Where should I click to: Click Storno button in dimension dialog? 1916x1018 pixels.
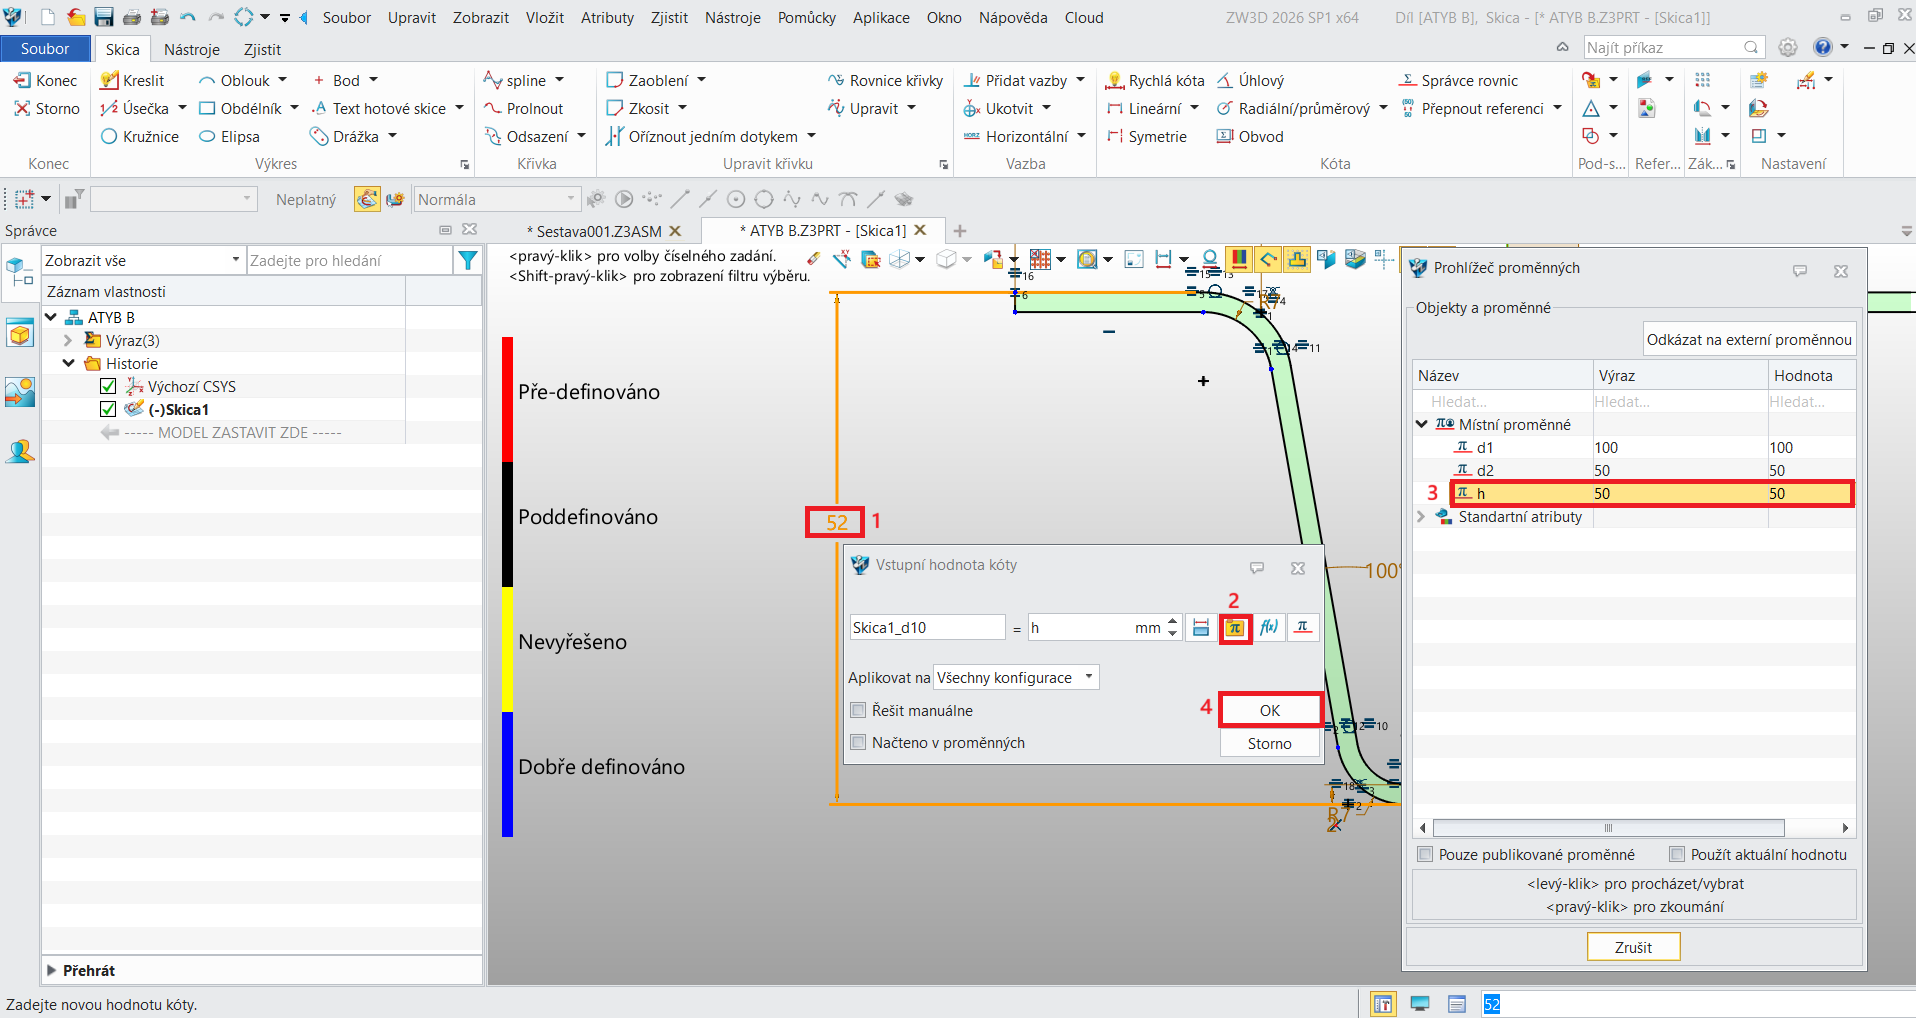[x=1270, y=743]
